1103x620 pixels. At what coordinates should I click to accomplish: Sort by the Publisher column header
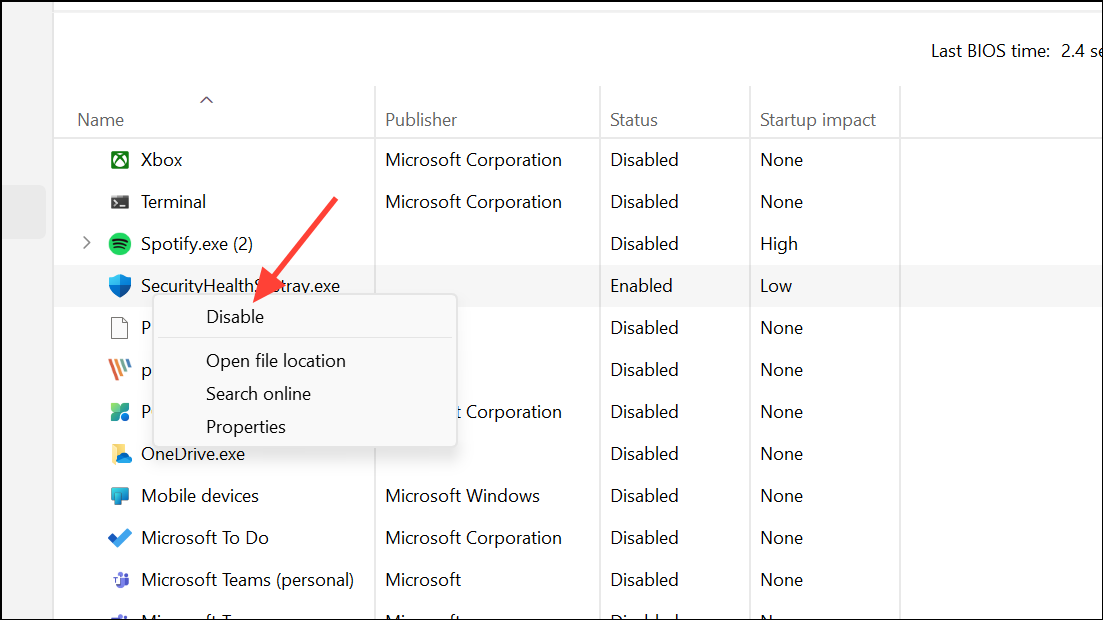coord(421,120)
